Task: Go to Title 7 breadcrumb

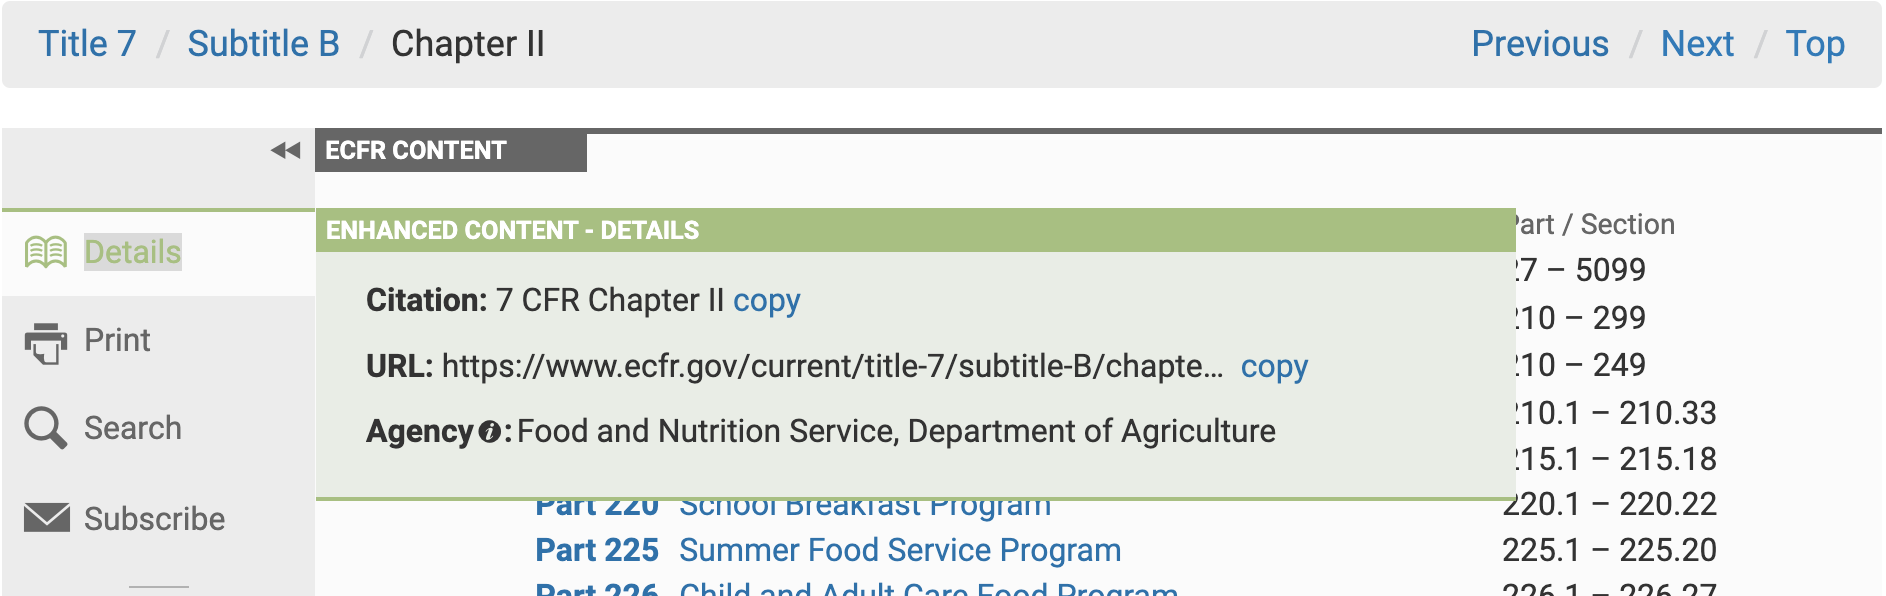Action: (x=87, y=44)
